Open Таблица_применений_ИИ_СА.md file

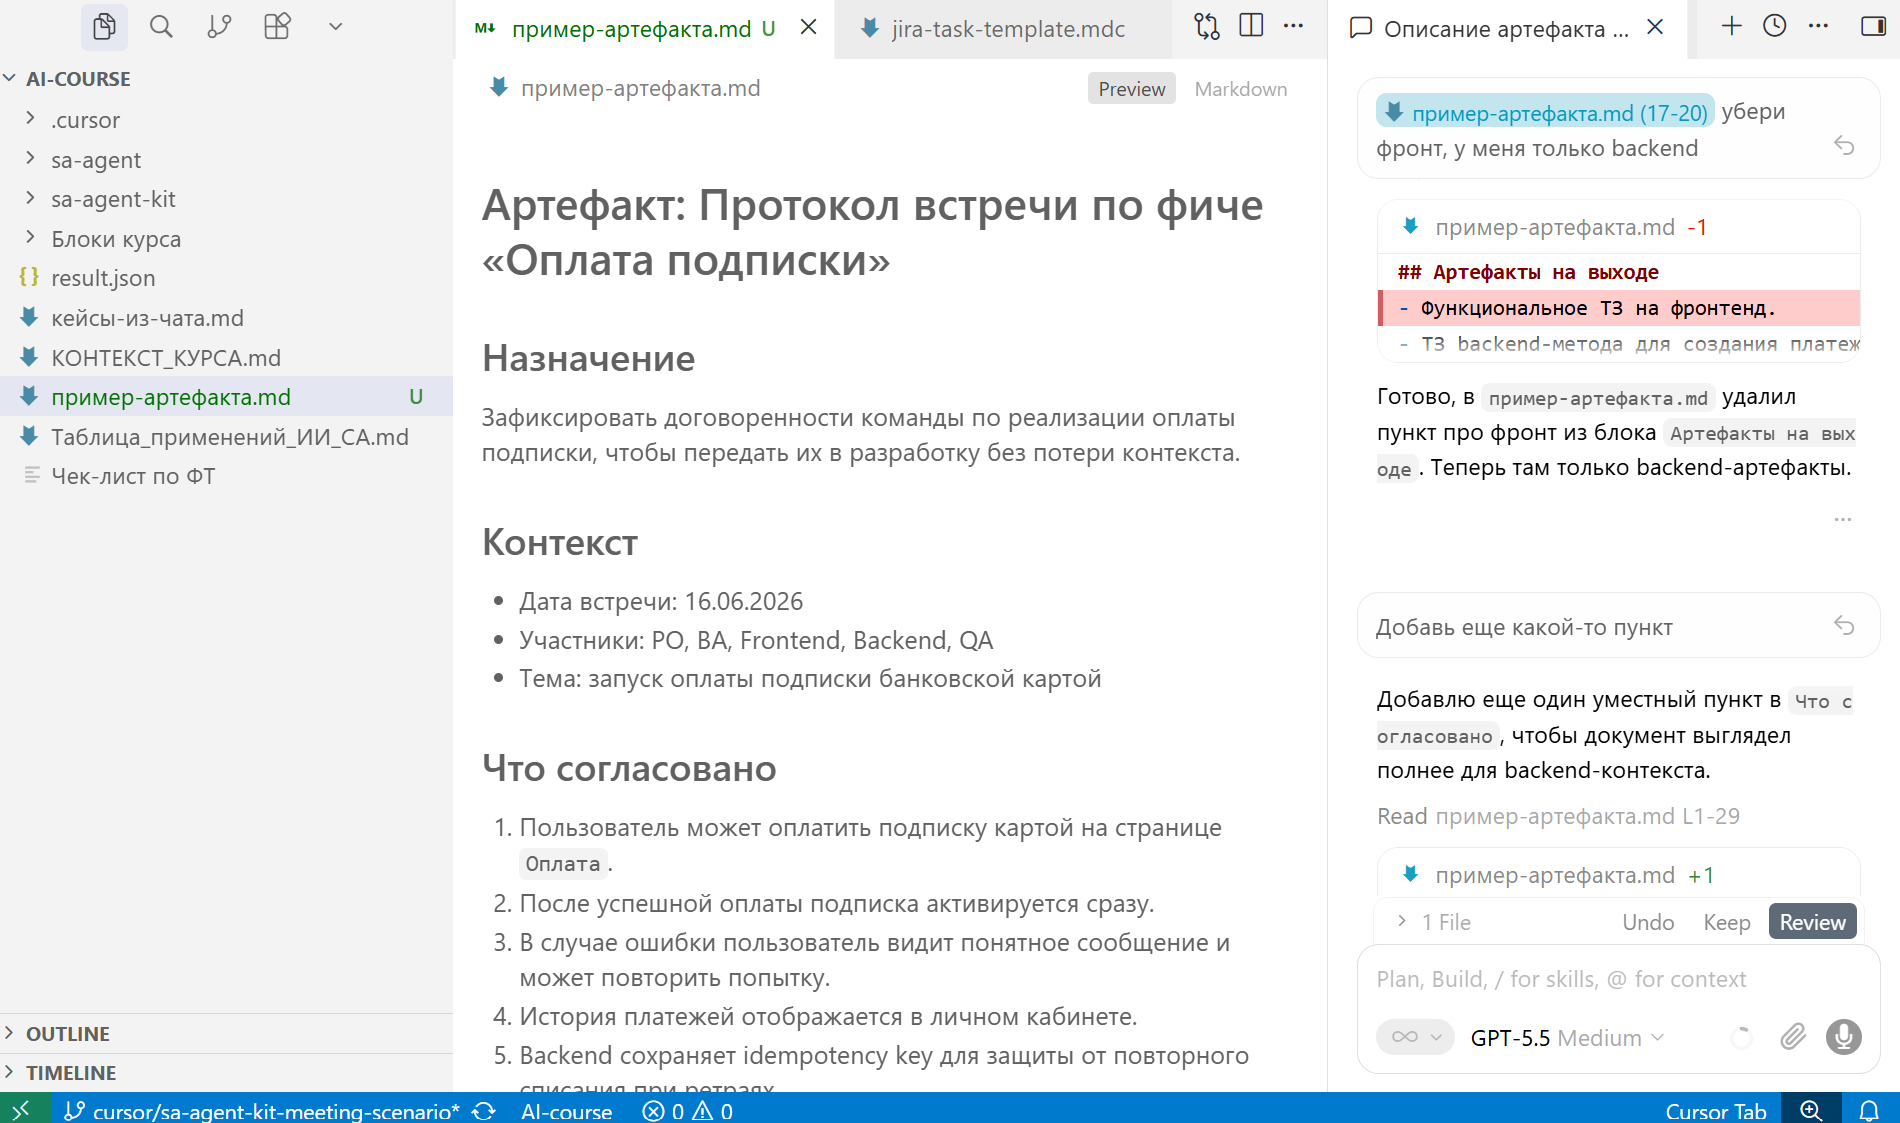click(226, 437)
